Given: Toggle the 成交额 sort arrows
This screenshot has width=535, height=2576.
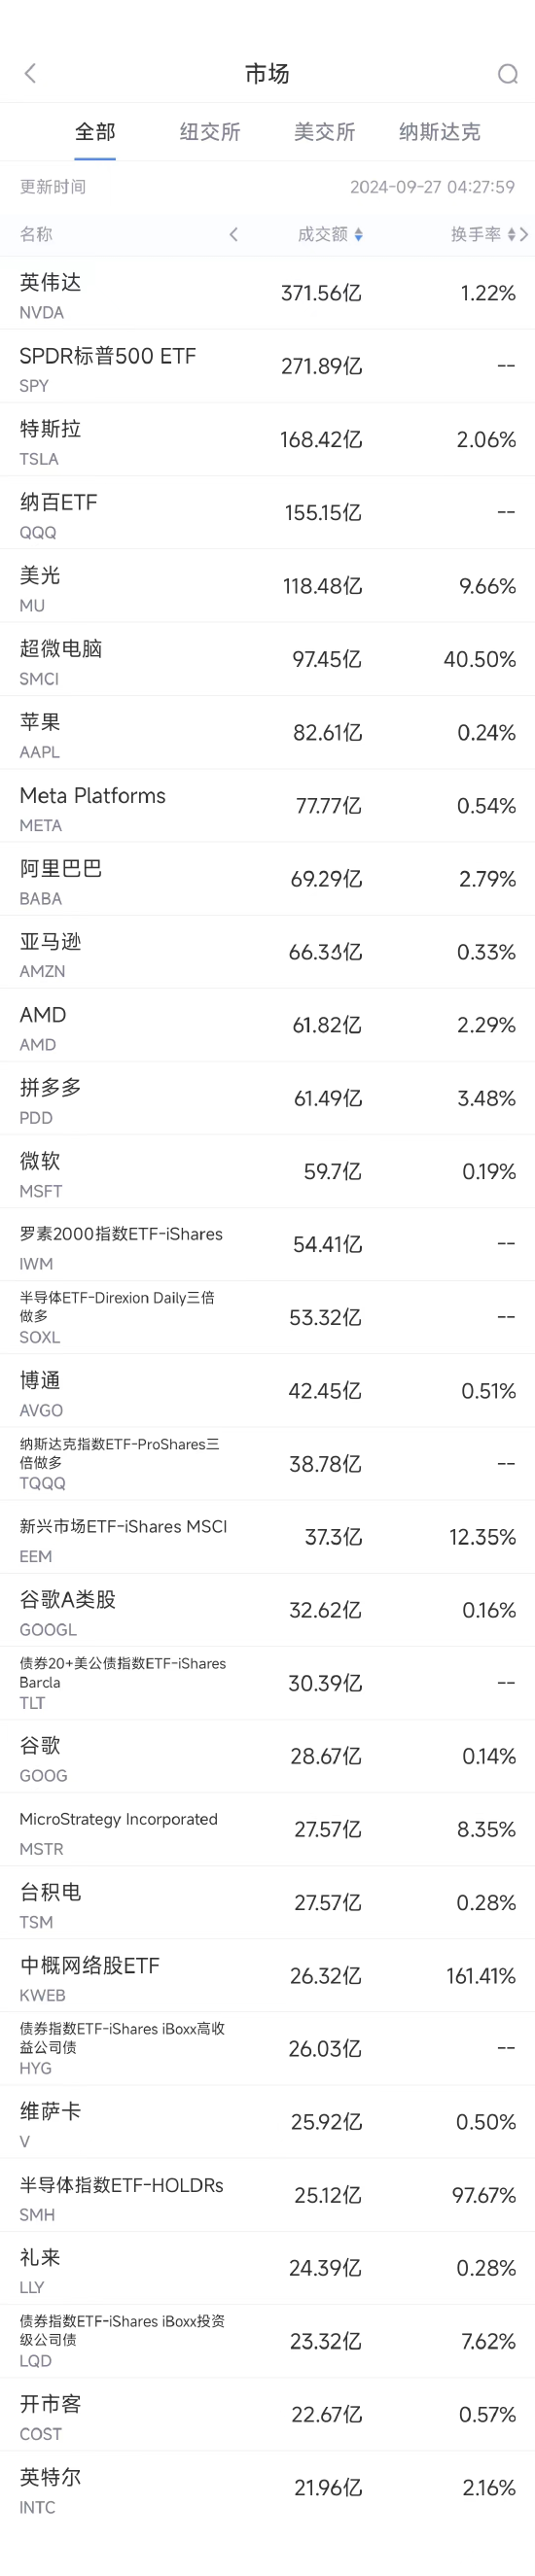Looking at the screenshot, I should 358,234.
